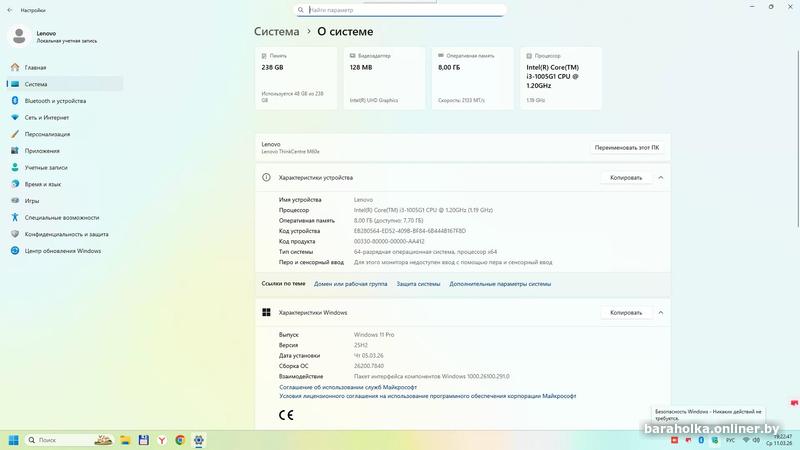Click the page vertical scrollbar
The image size is (800, 450).
click(x=797, y=138)
